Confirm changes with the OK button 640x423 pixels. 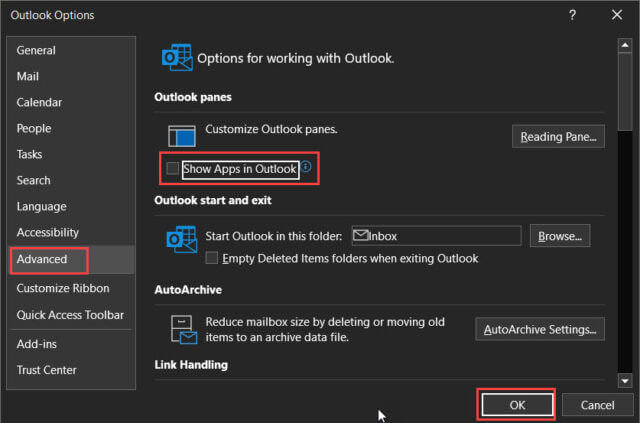pos(517,405)
